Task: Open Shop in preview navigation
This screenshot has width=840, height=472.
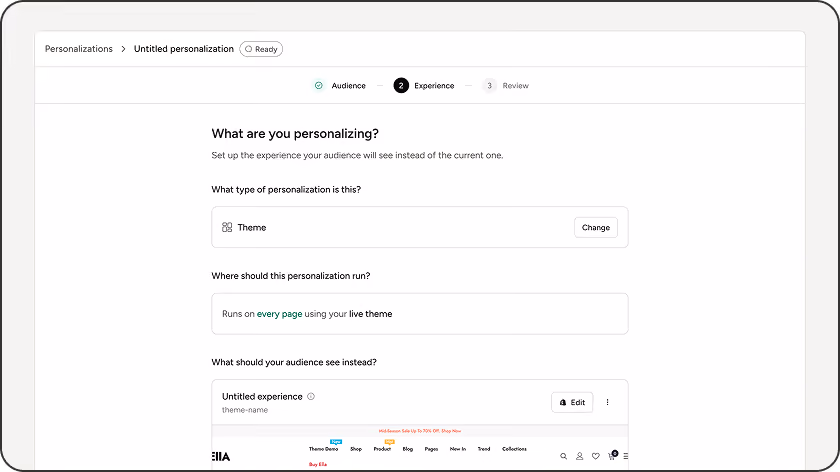Action: 356,449
